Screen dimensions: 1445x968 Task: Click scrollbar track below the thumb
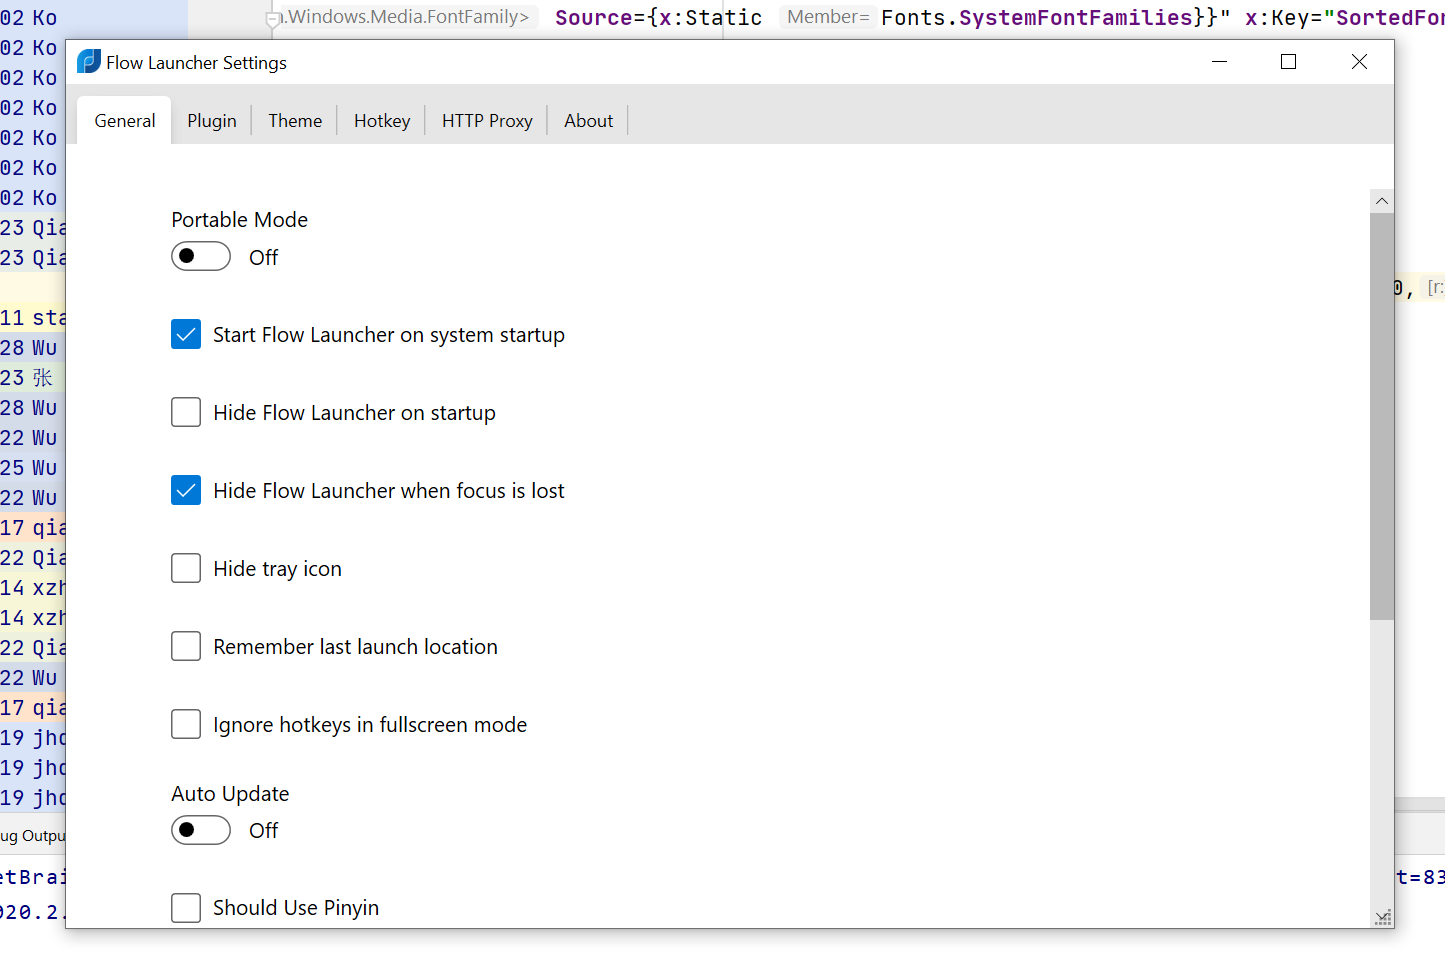coord(1382,760)
